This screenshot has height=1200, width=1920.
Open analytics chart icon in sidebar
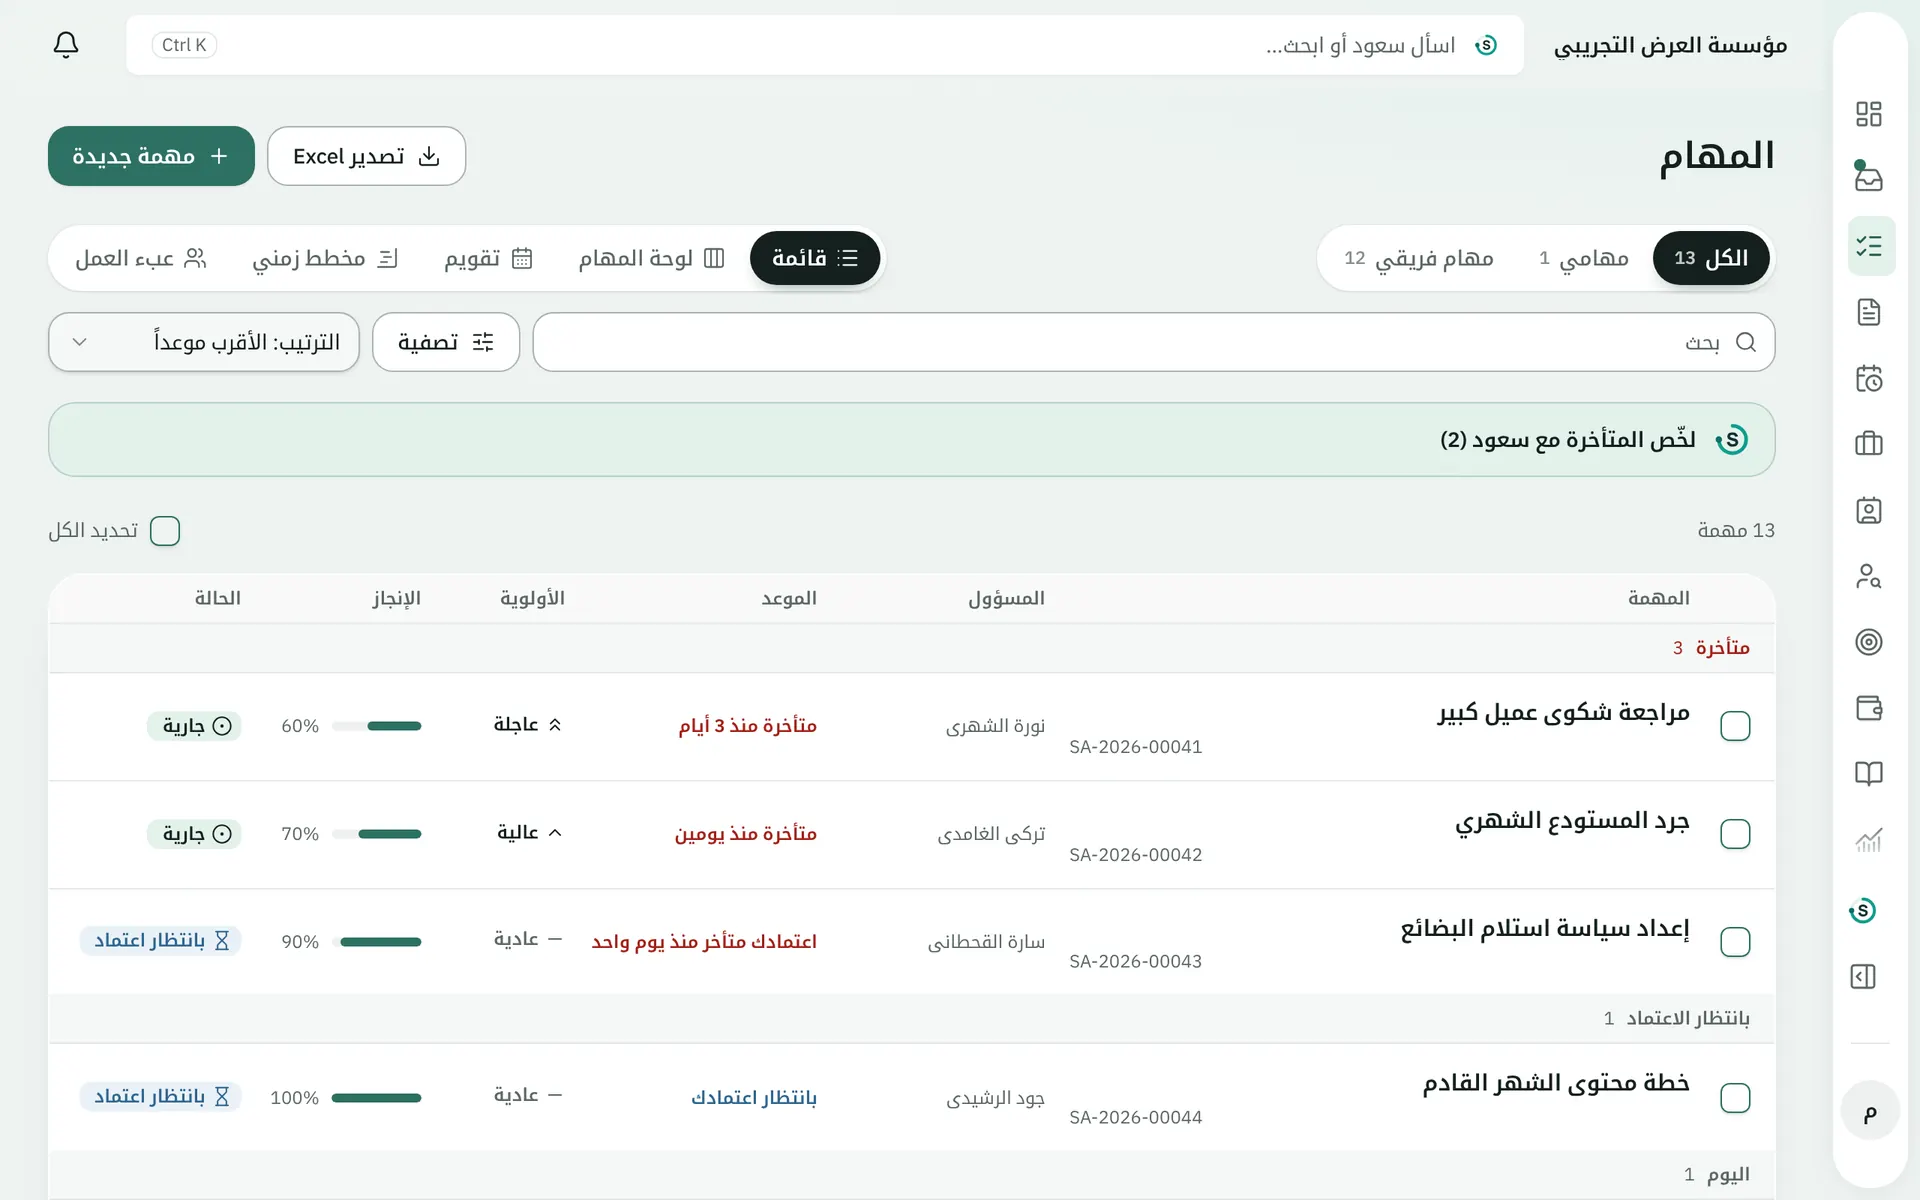(1868, 840)
